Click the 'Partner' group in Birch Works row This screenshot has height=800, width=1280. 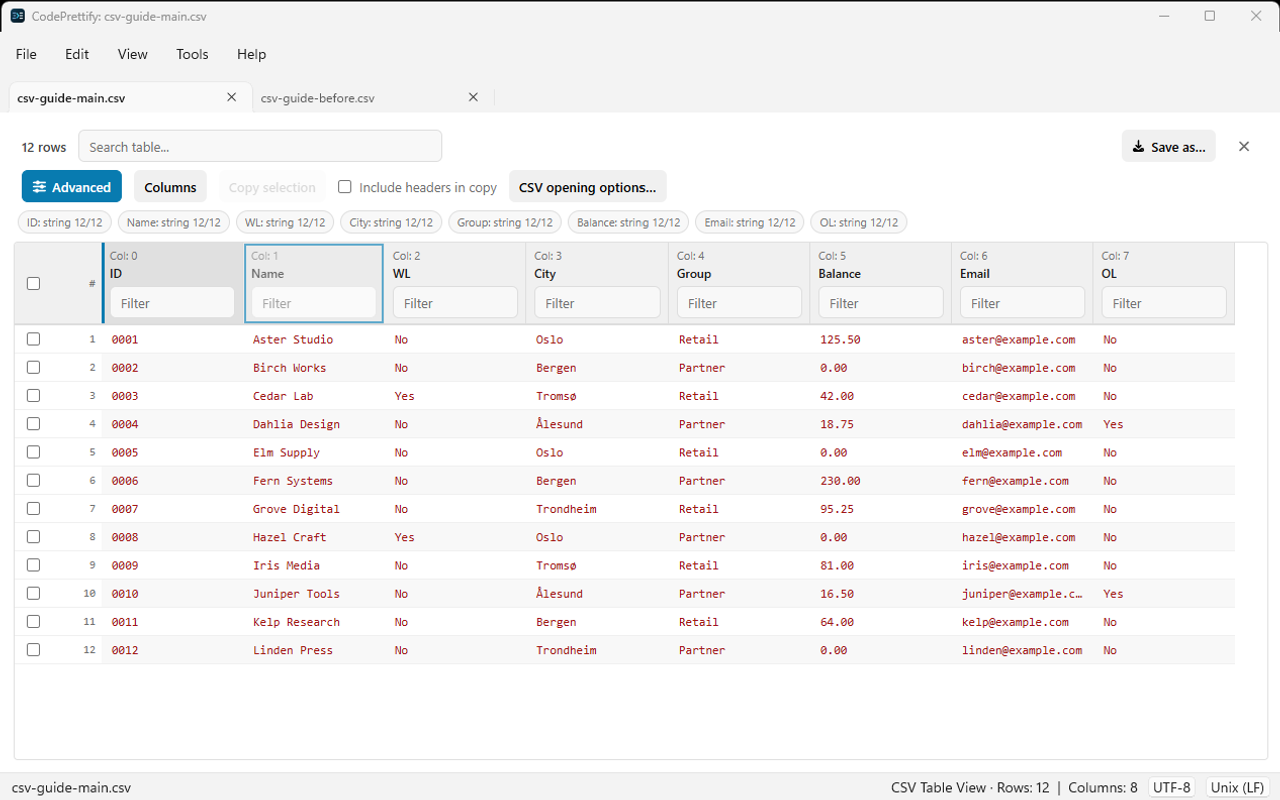[x=702, y=368]
